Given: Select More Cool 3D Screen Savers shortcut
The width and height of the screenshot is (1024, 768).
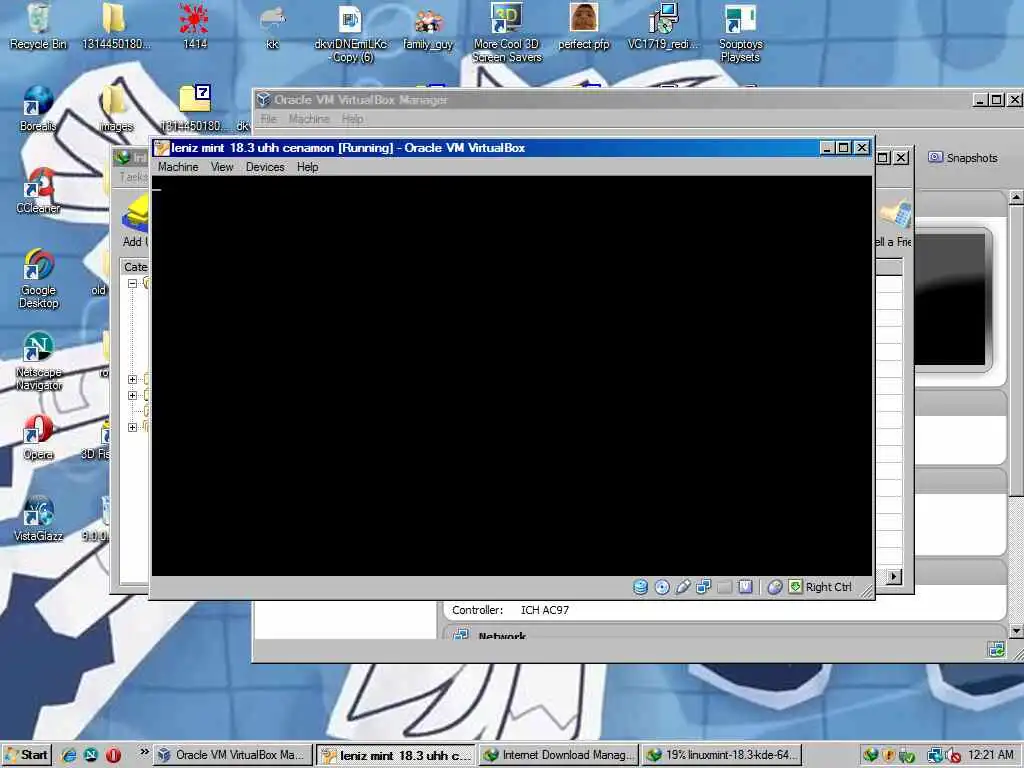Looking at the screenshot, I should [507, 33].
